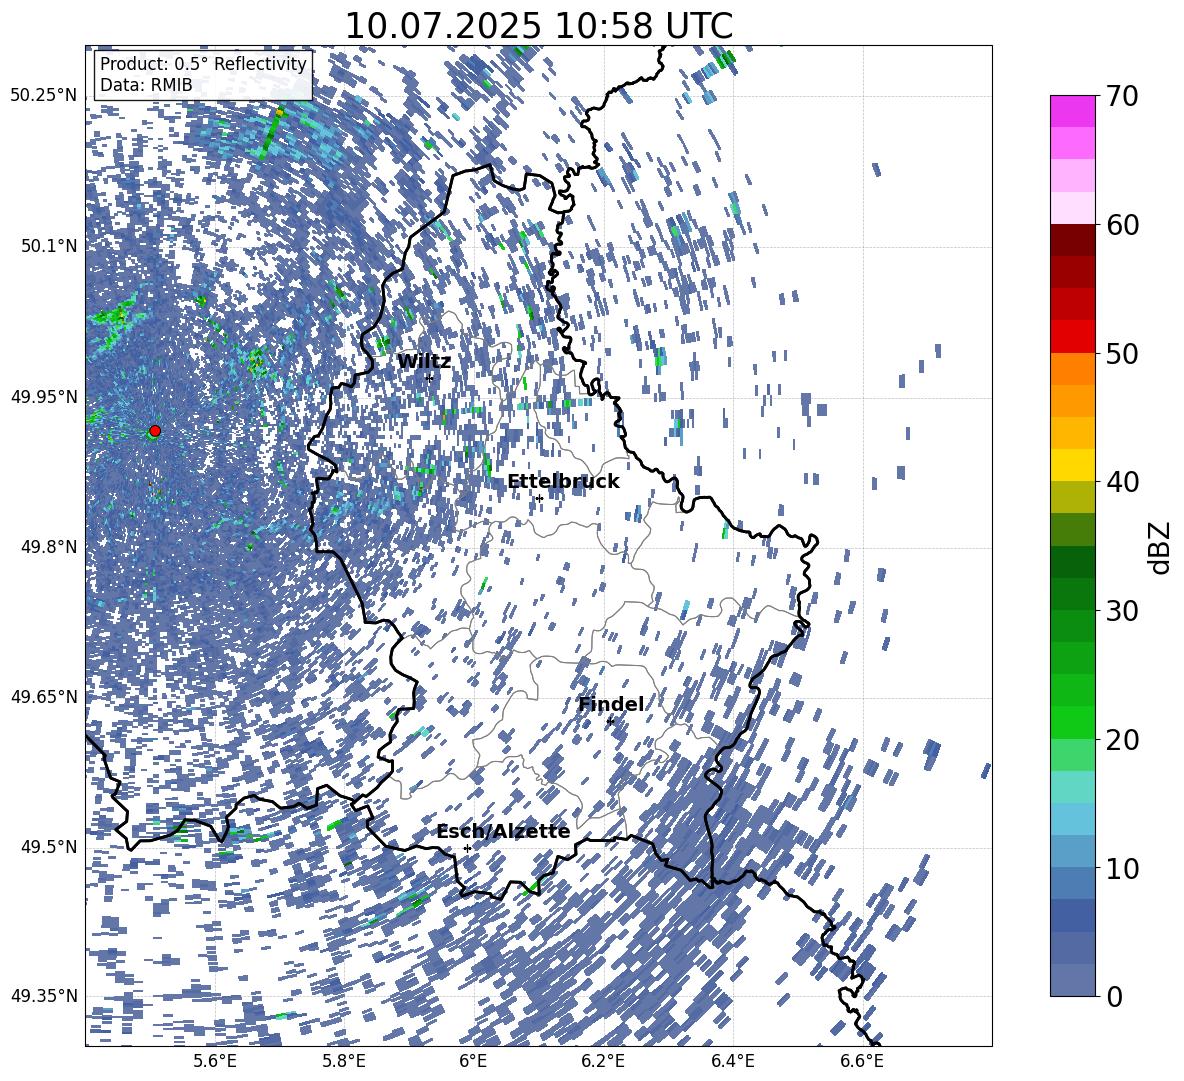Viewport: 1184px width, 1081px height.
Task: Click the 0 tick on the colorbar
Action: (1114, 996)
